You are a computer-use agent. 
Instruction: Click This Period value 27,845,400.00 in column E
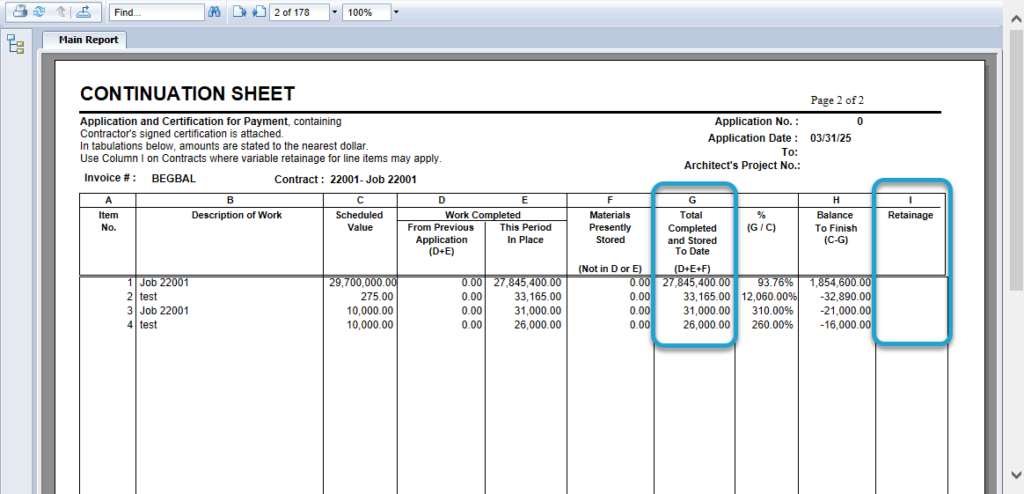[528, 283]
